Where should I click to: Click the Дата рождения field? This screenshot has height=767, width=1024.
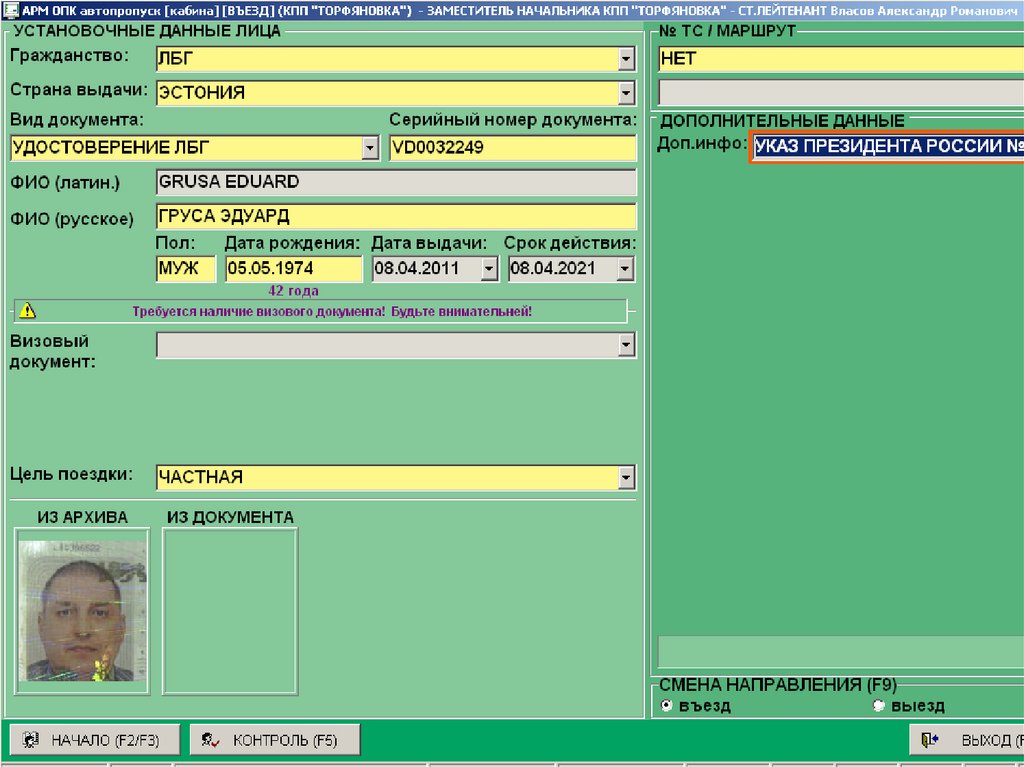[293, 268]
